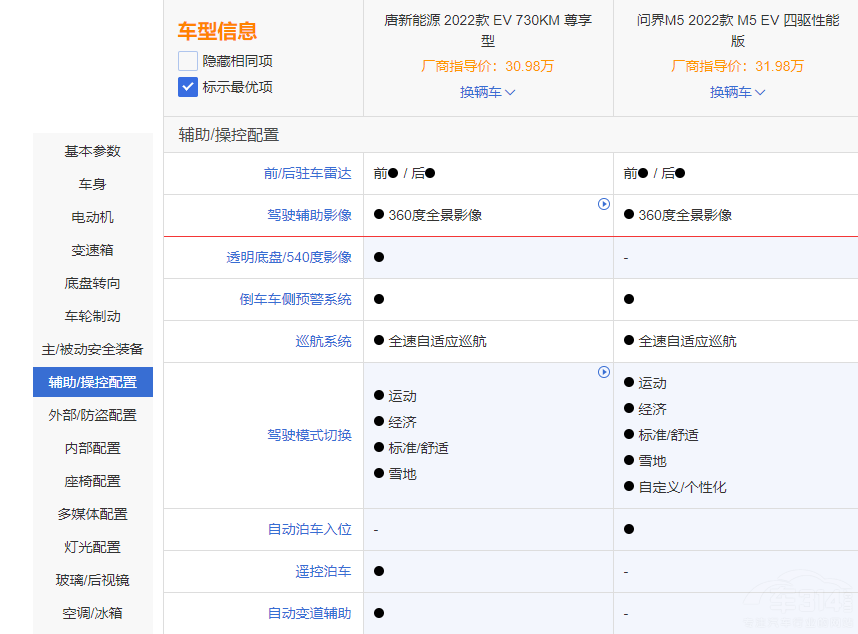The width and height of the screenshot is (858, 634).
Task: Play video icon in 驾驶辅助影像 row
Action: pyautogui.click(x=604, y=204)
